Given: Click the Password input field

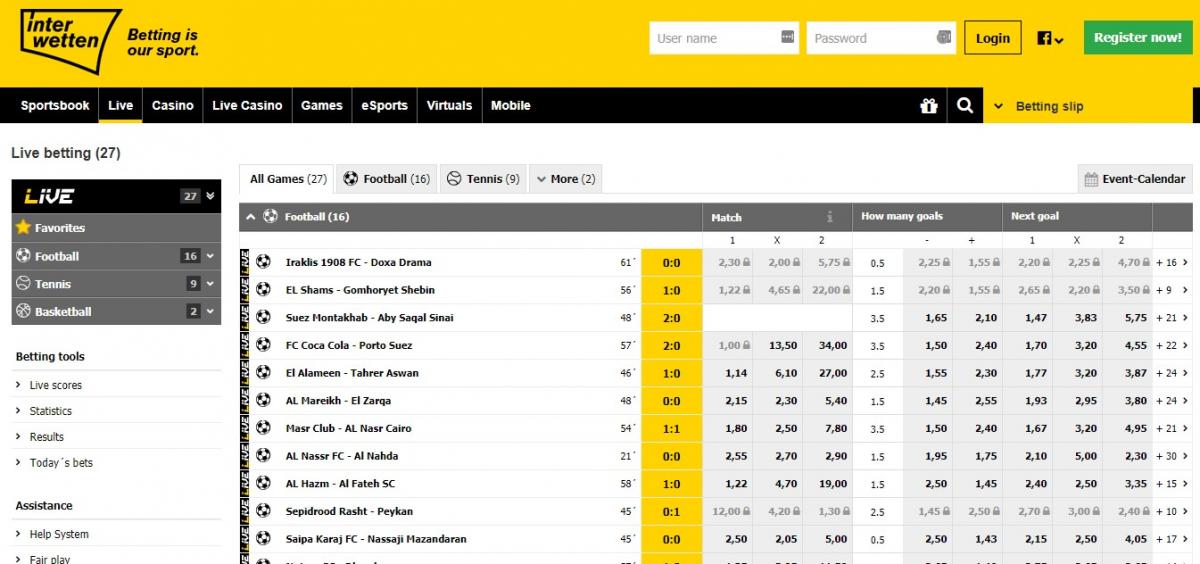Looking at the screenshot, I should pyautogui.click(x=881, y=38).
